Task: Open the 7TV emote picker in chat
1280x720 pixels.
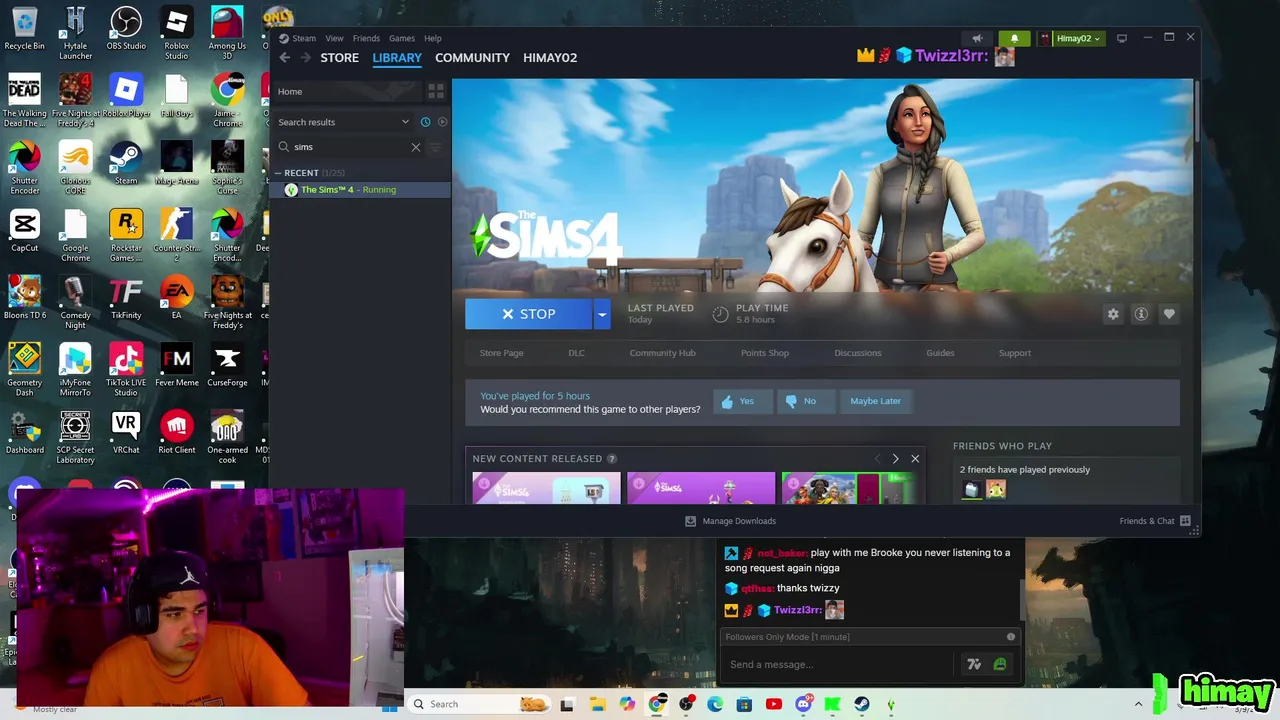Action: [973, 664]
